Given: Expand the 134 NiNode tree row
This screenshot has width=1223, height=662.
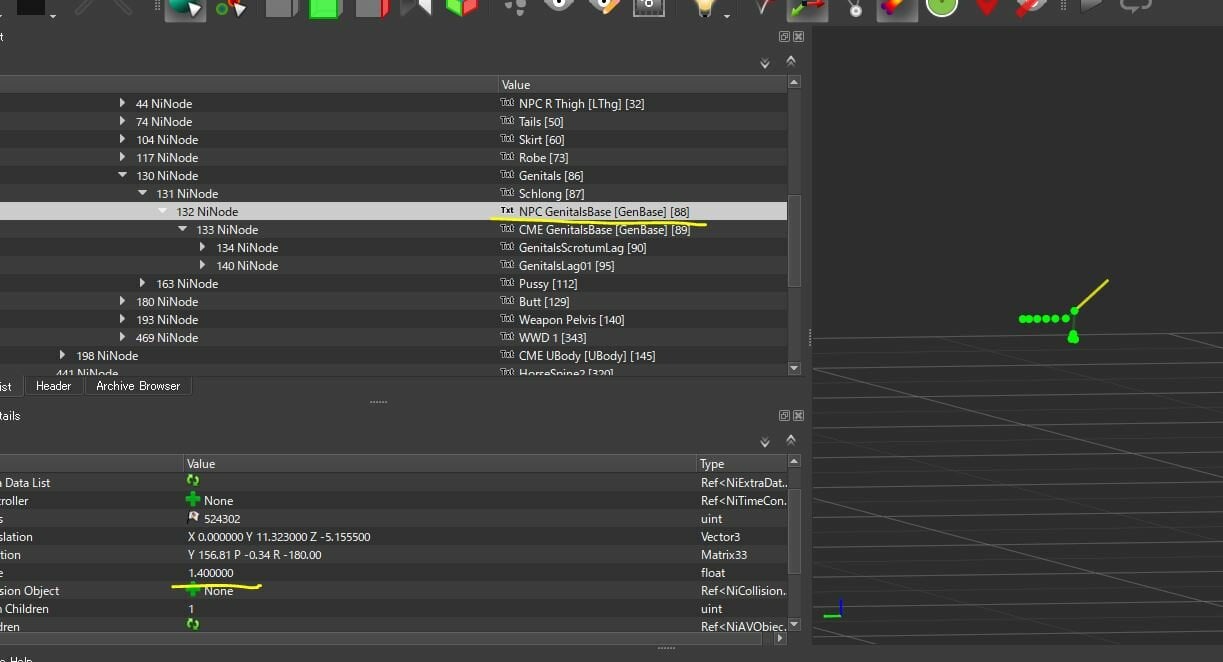Looking at the screenshot, I should (x=203, y=247).
